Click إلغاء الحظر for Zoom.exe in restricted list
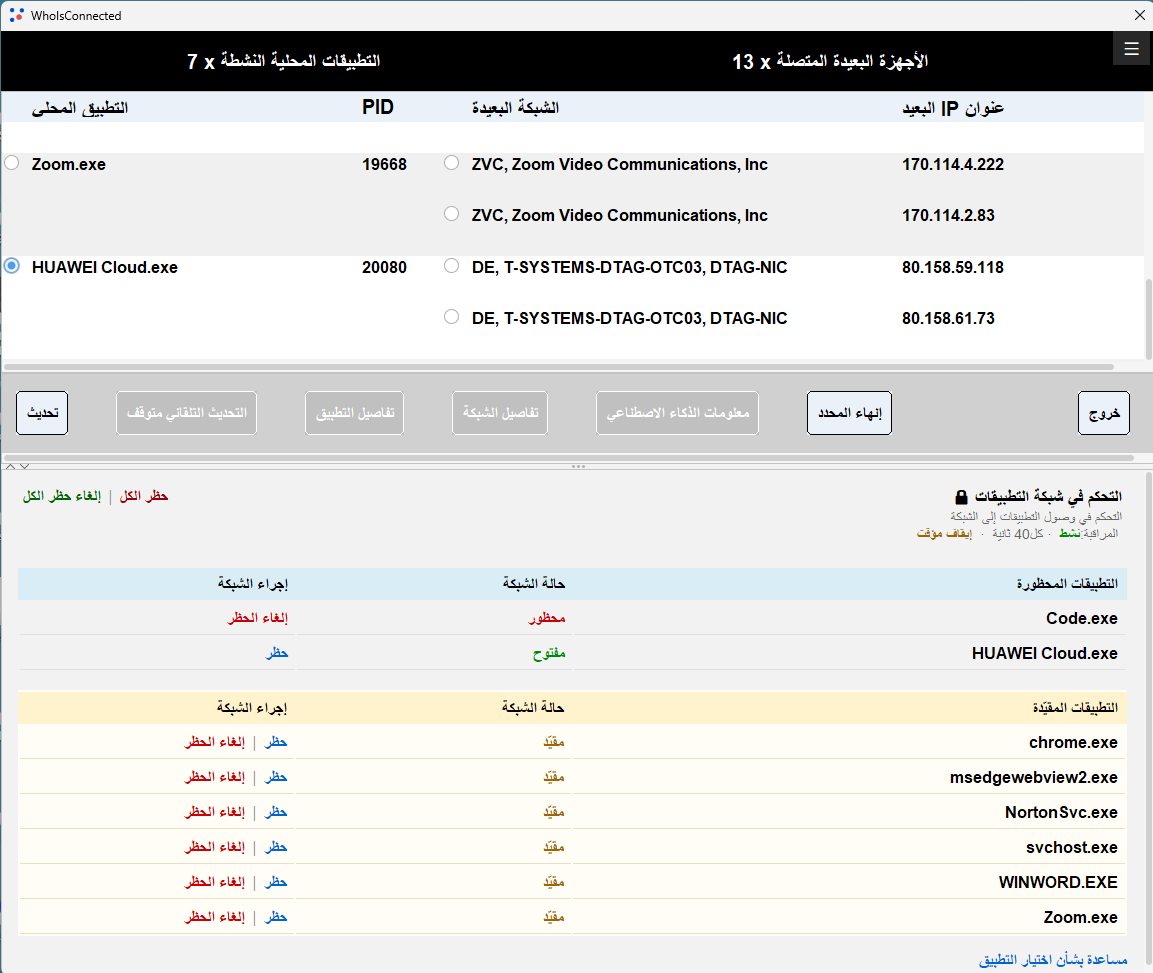This screenshot has width=1153, height=973. click(215, 917)
